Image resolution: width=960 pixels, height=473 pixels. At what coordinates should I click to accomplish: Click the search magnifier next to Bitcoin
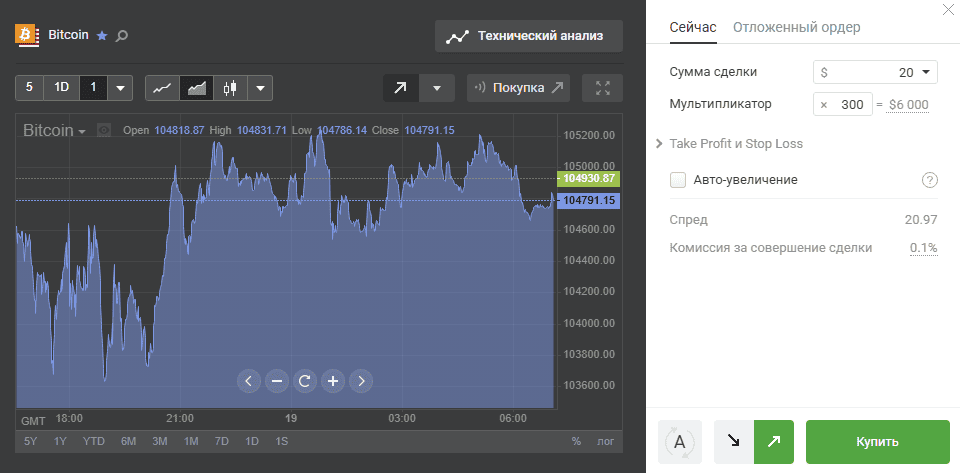pyautogui.click(x=122, y=36)
